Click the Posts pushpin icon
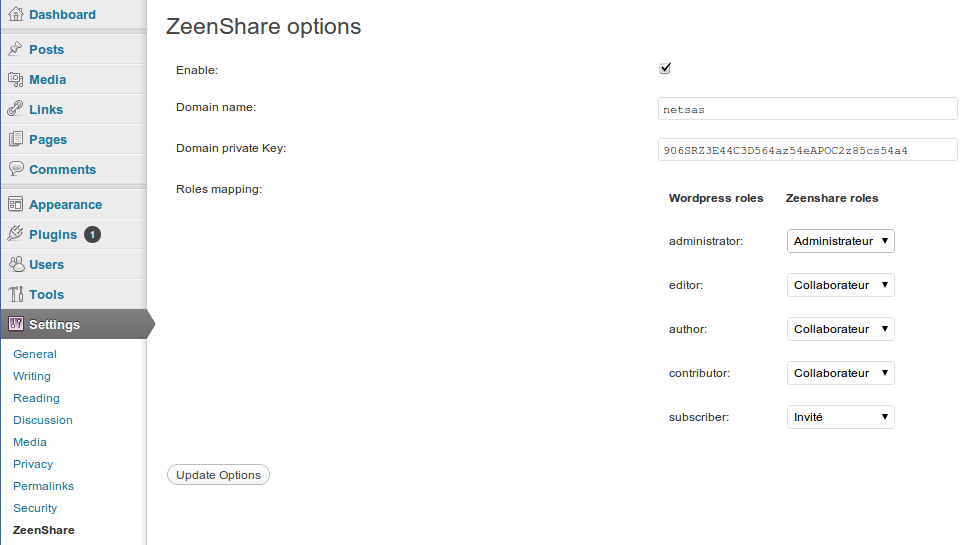 click(16, 49)
